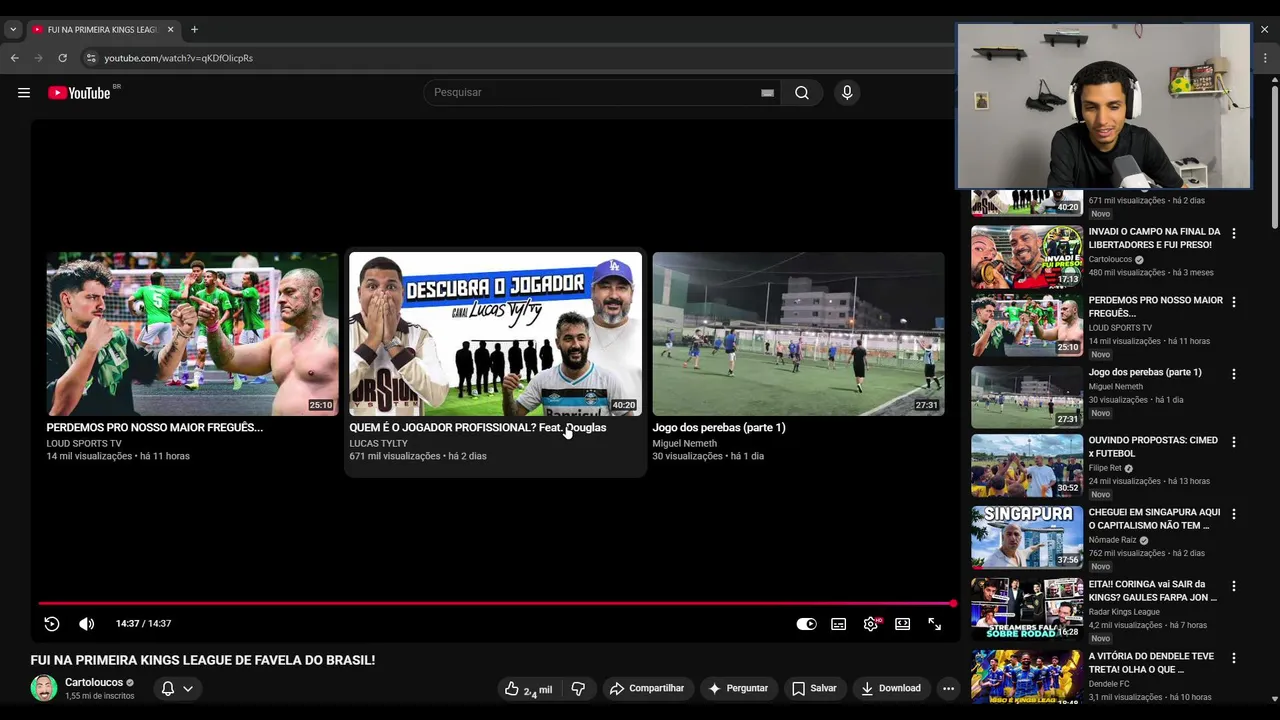The width and height of the screenshot is (1280, 720).
Task: Toggle subtitles with the captions icon
Action: pyautogui.click(x=839, y=624)
